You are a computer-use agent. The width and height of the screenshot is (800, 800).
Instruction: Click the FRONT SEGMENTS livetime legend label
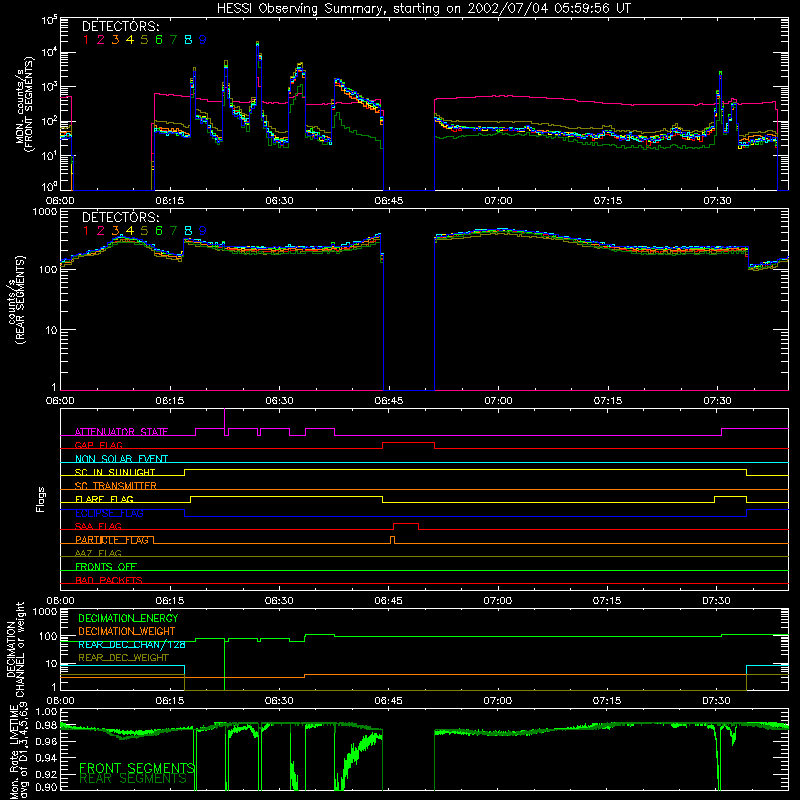pos(137,768)
